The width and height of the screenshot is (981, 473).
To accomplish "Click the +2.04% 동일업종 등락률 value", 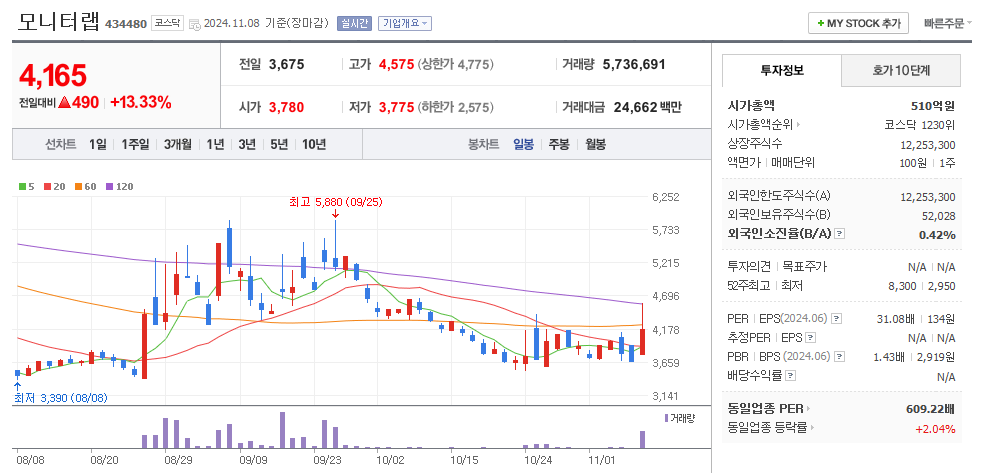I will 935,429.
